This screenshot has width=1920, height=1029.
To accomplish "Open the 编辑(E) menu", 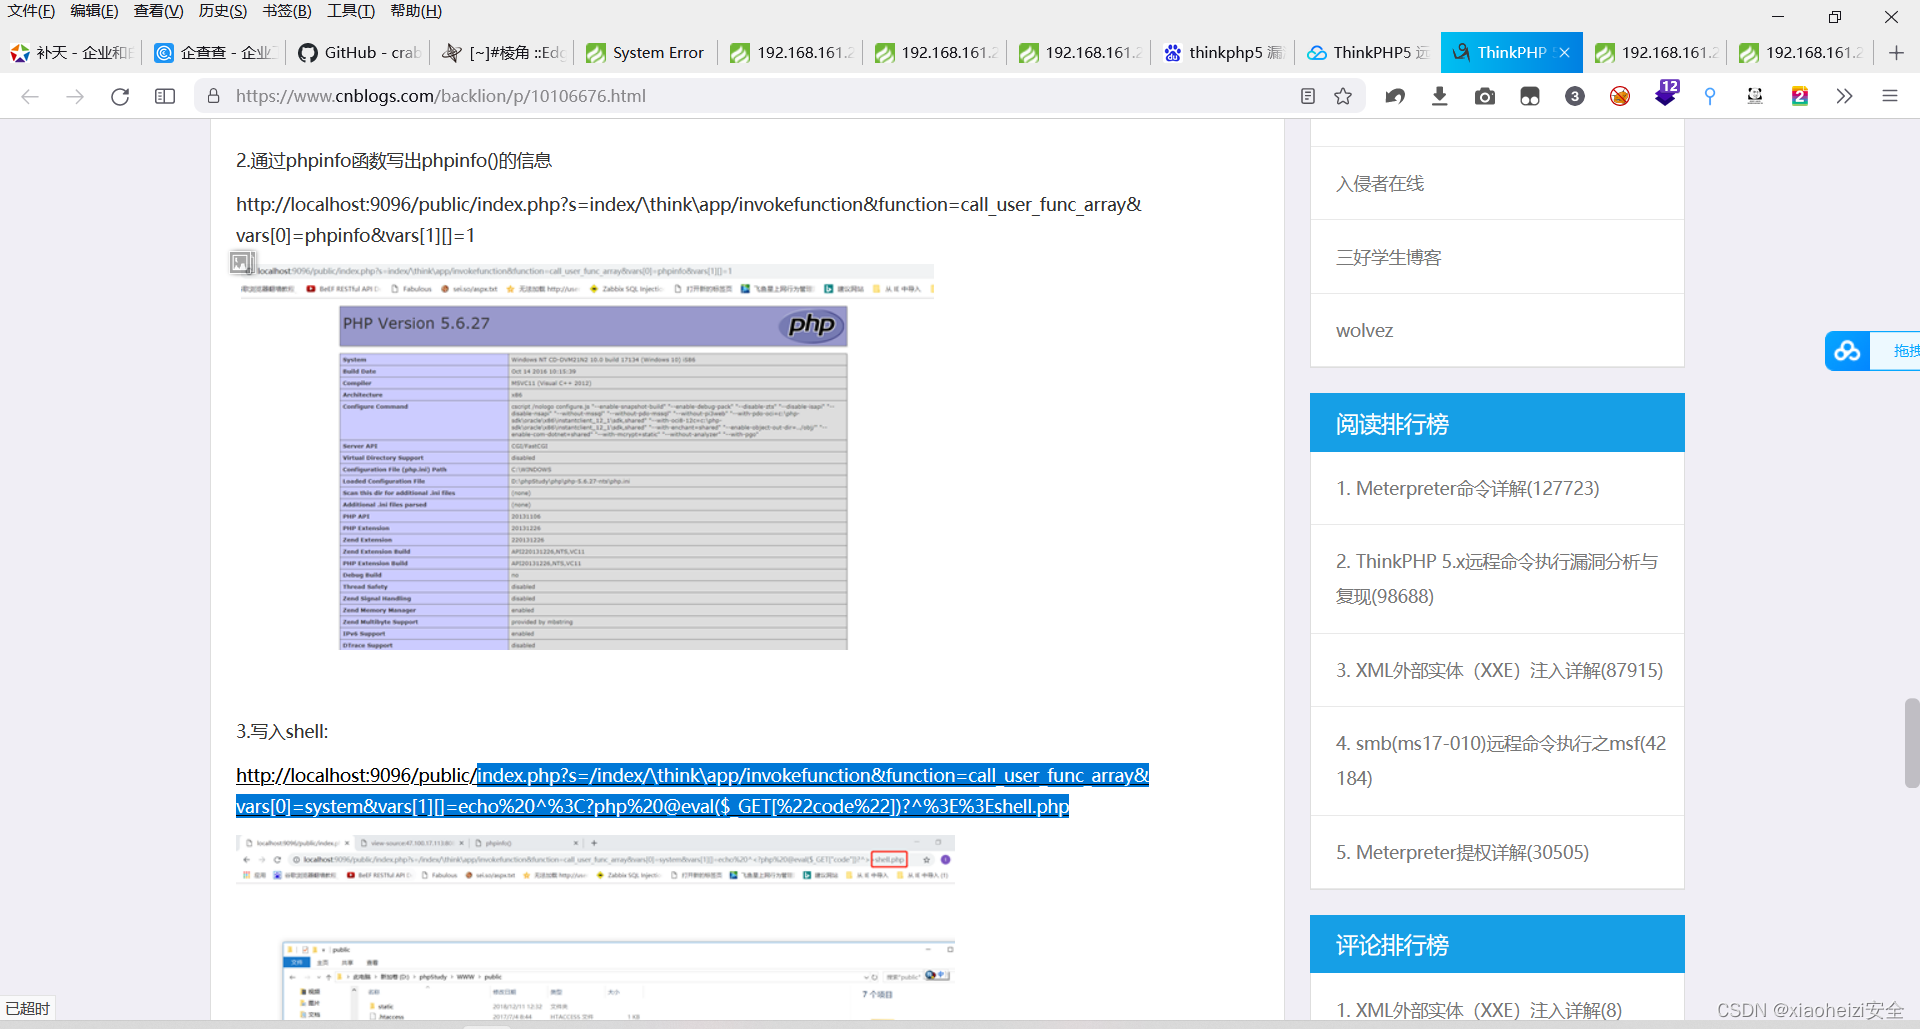I will coord(94,11).
